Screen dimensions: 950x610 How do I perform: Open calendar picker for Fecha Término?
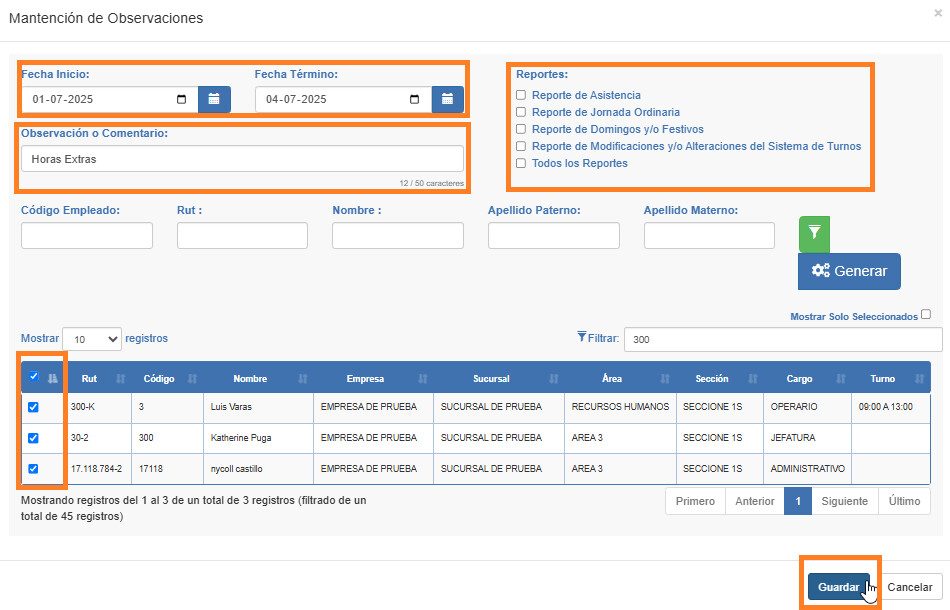[447, 99]
